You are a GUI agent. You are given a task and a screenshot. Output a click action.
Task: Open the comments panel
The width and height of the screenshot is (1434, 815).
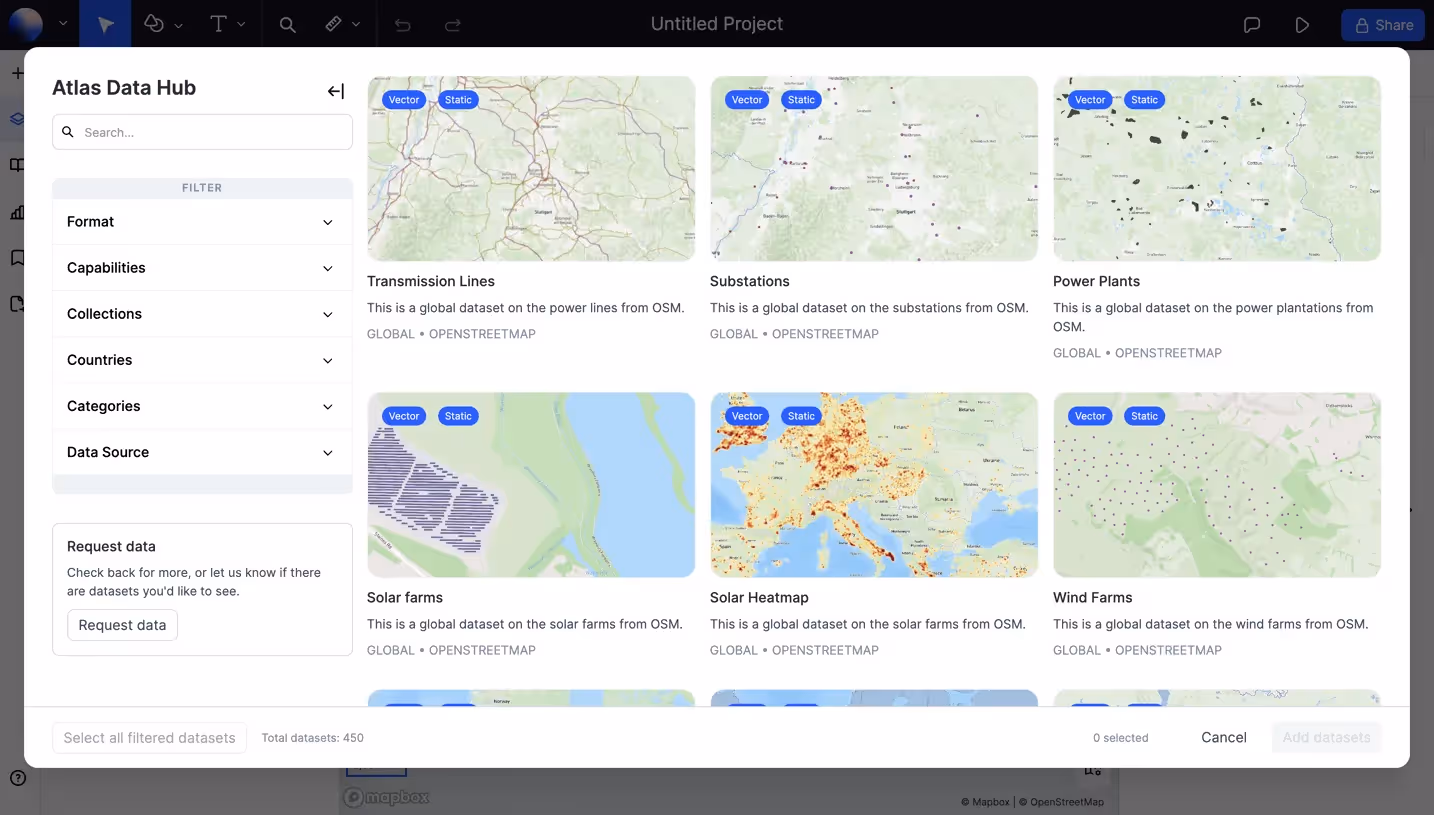[x=1252, y=24]
